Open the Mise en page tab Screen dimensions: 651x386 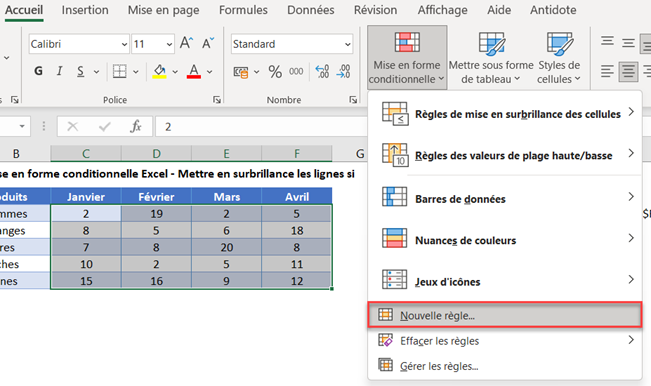[x=163, y=10]
